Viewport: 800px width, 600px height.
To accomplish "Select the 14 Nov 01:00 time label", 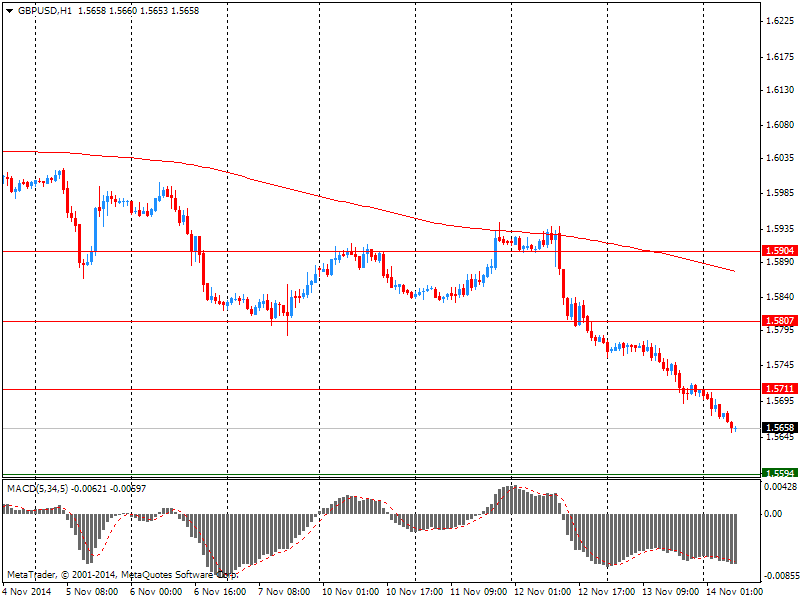I will (734, 591).
